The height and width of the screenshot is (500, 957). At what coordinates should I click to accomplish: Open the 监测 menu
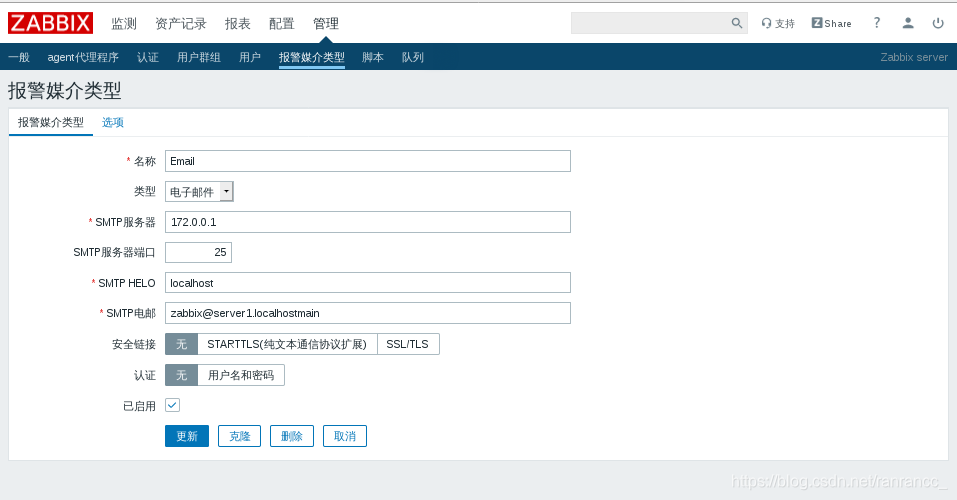(124, 24)
